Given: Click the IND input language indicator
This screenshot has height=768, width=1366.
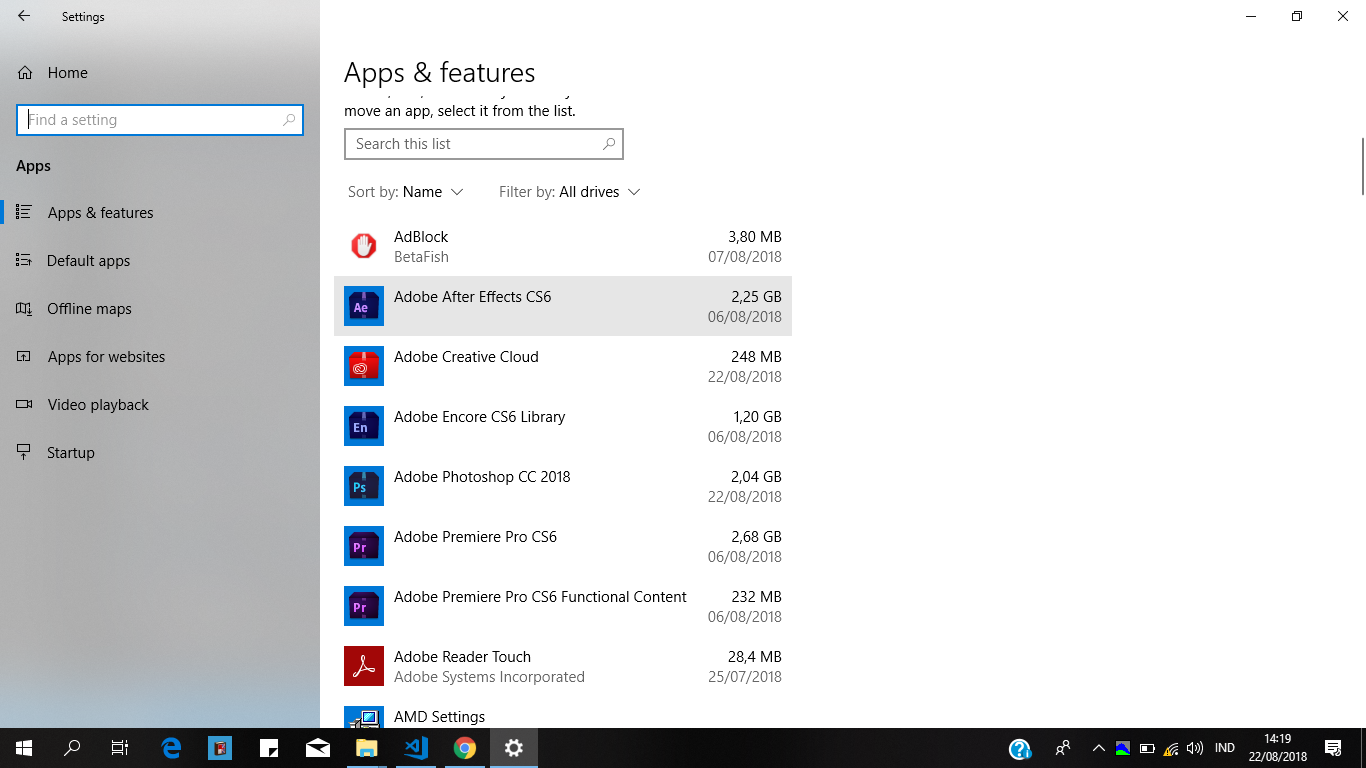Looking at the screenshot, I should click(1225, 748).
